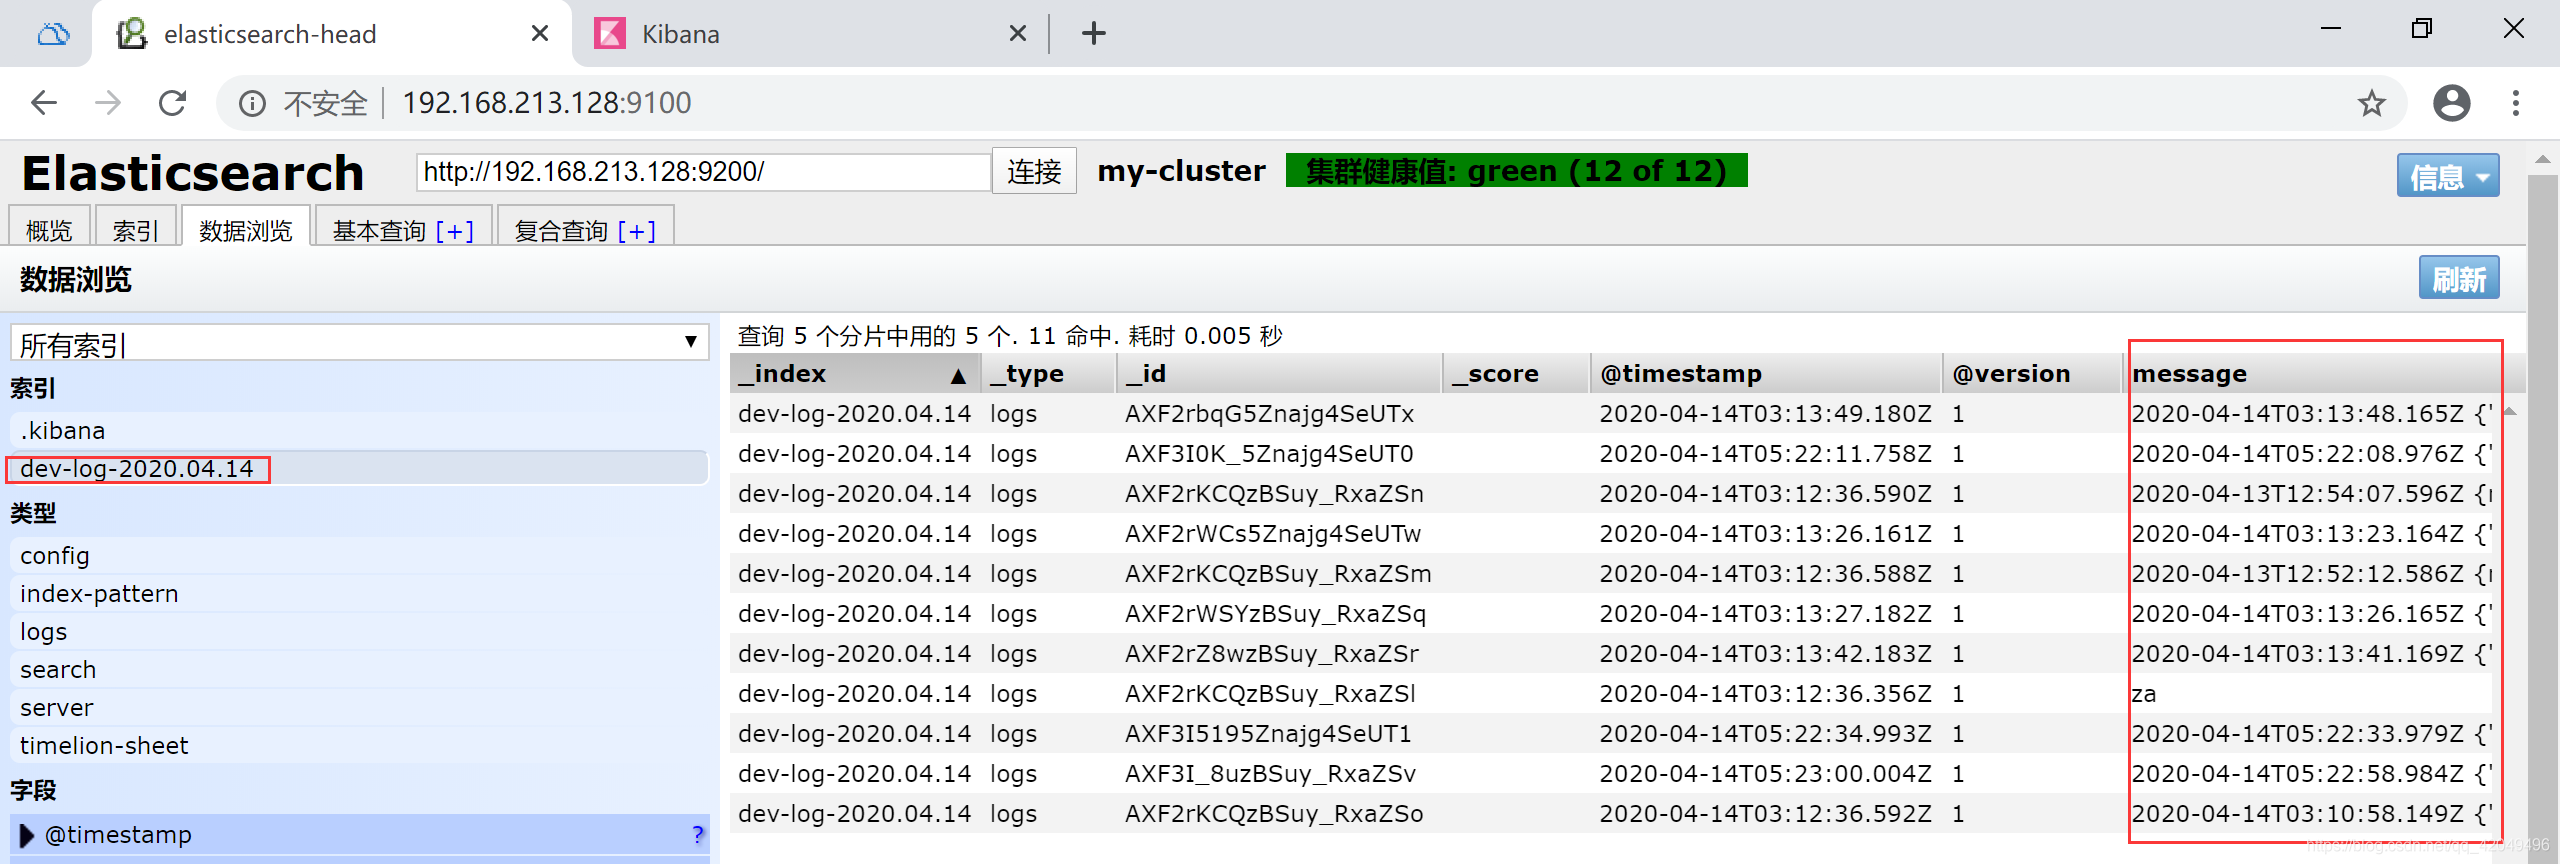This screenshot has height=864, width=2560.
Task: Sort by _index column header
Action: (855, 374)
